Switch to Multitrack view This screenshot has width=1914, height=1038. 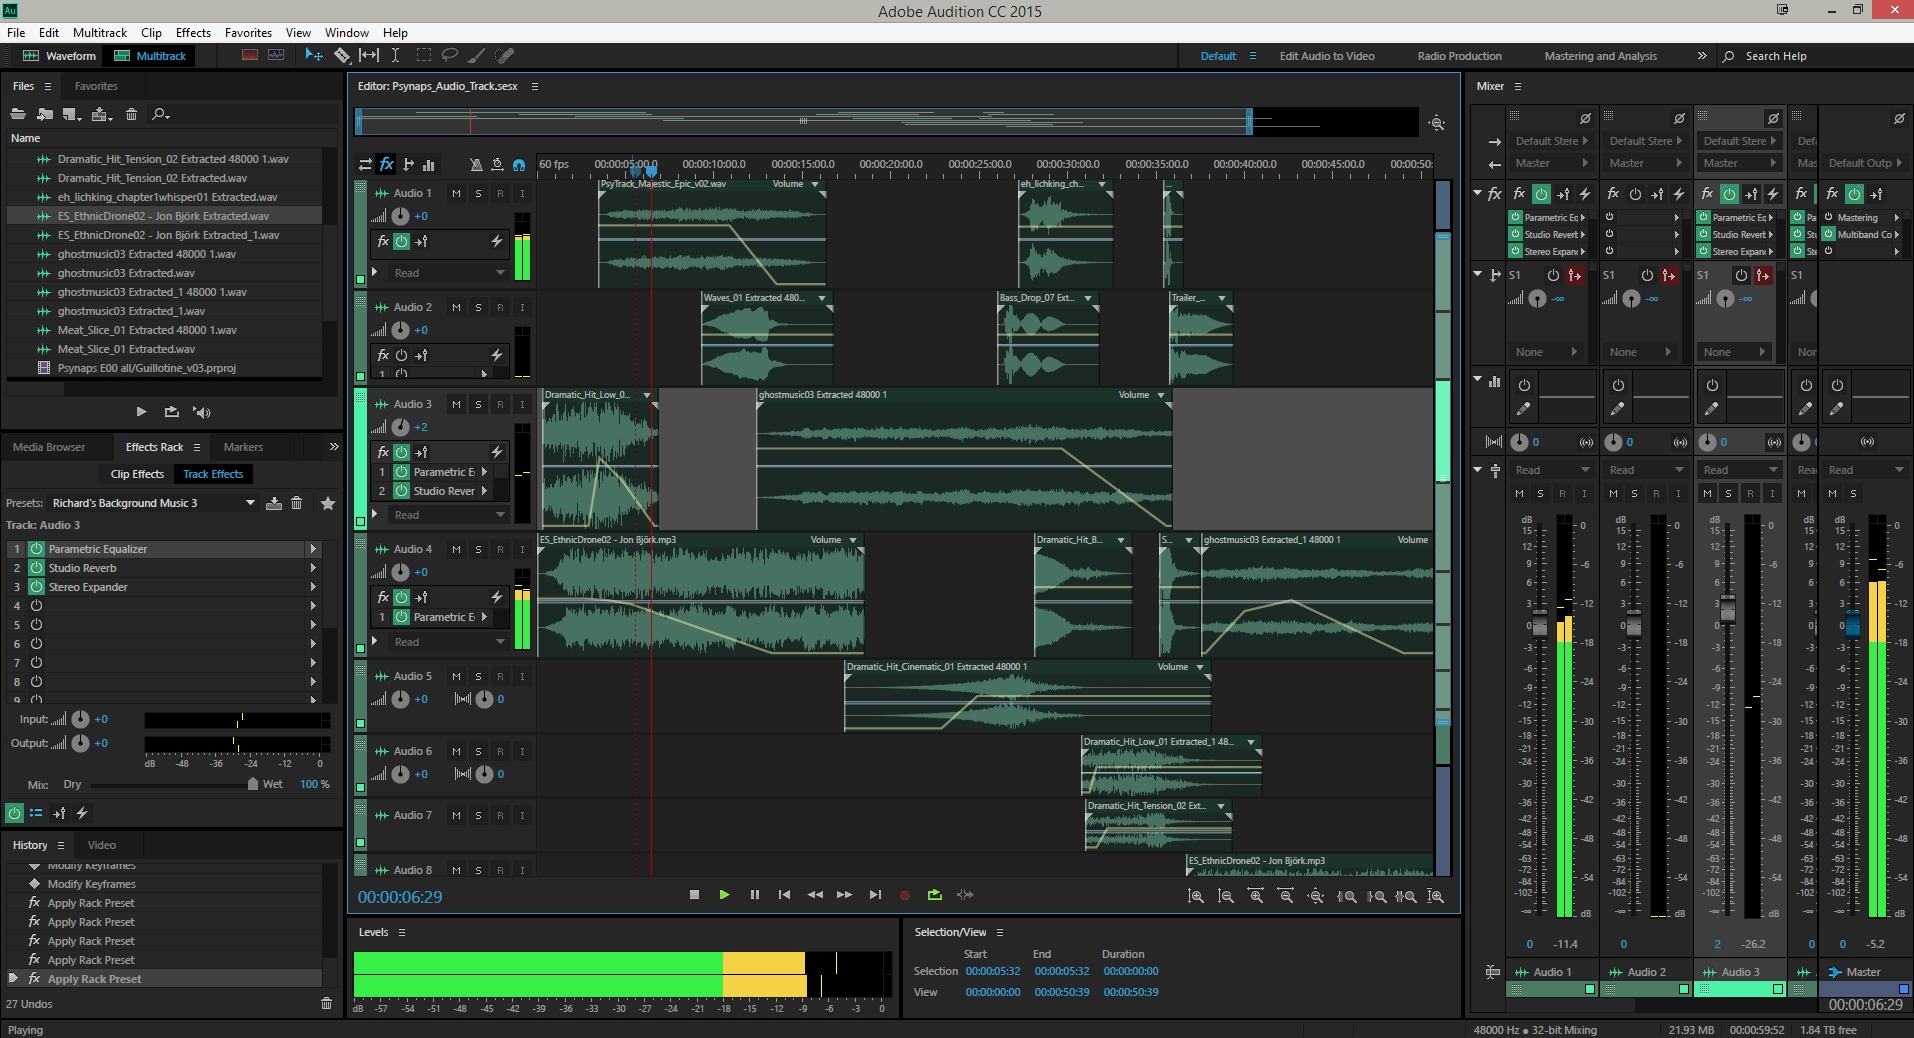pos(150,56)
